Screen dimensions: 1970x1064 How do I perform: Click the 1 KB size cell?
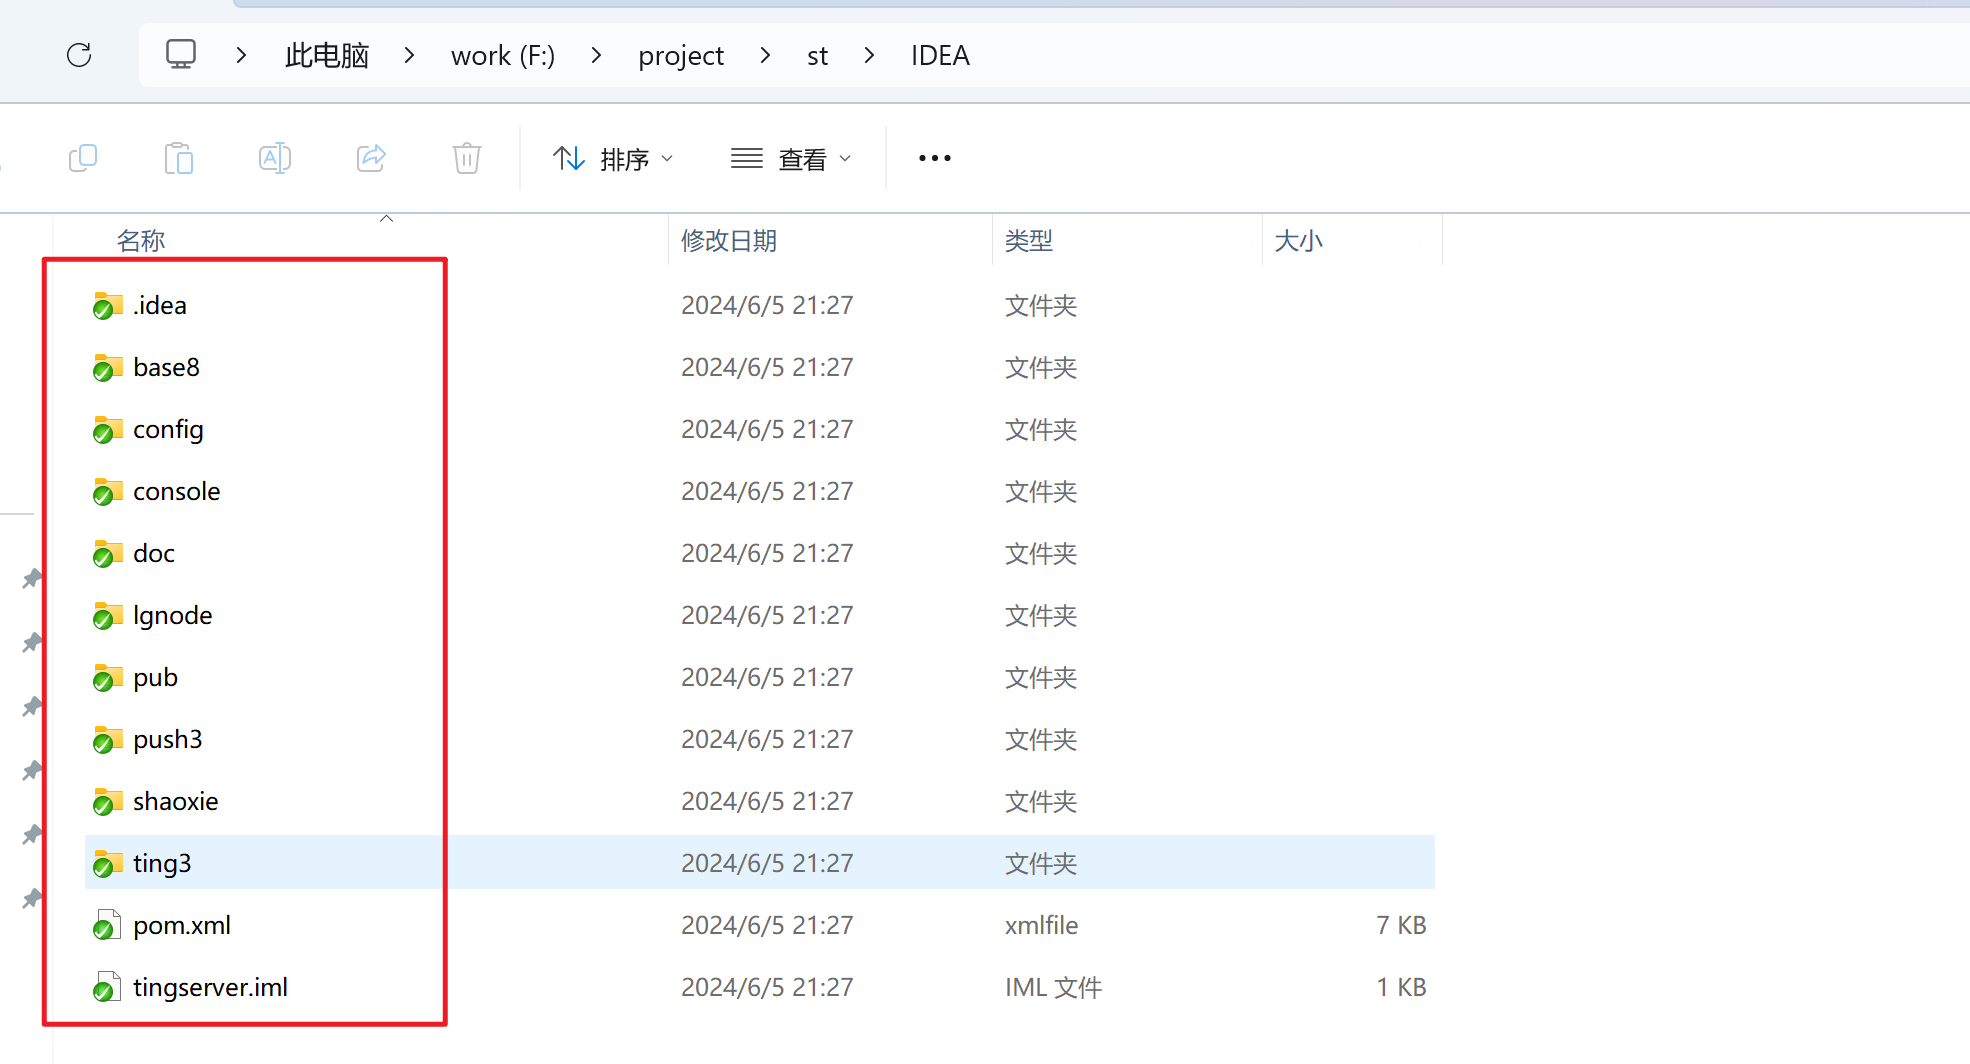(x=1401, y=987)
